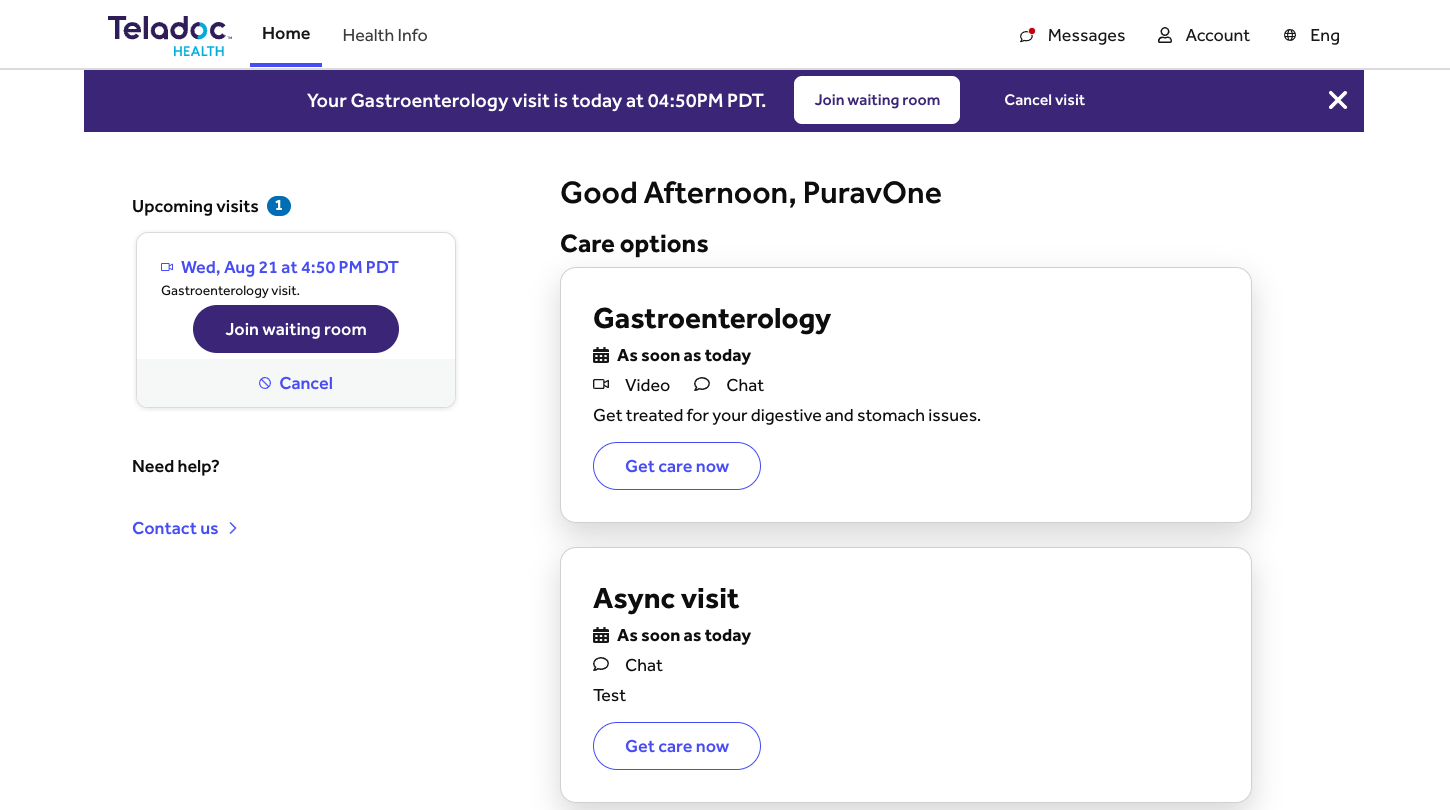The image size is (1450, 810).
Task: Switch to the Health Info tab
Action: coord(385,35)
